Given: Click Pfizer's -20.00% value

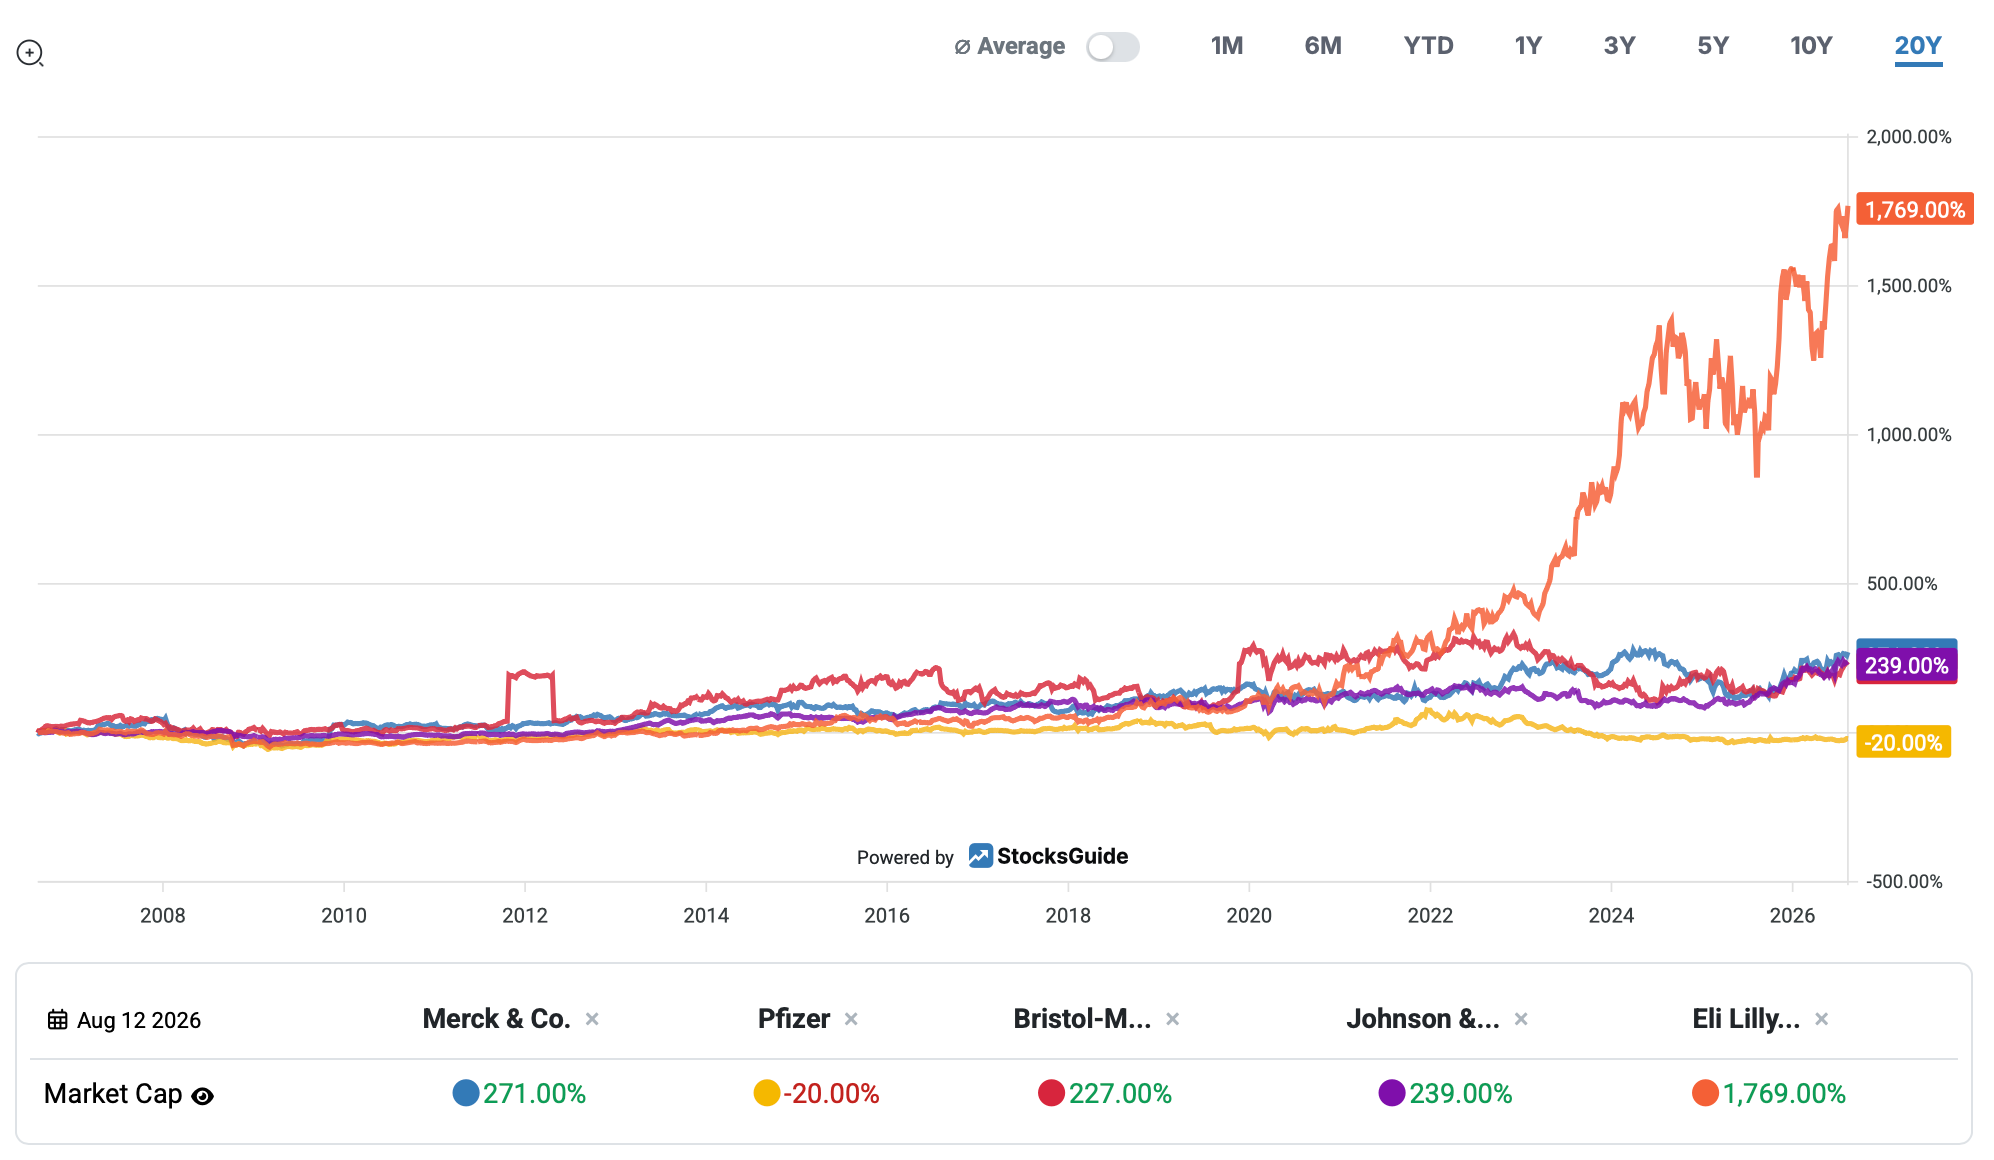Looking at the screenshot, I should [831, 1094].
